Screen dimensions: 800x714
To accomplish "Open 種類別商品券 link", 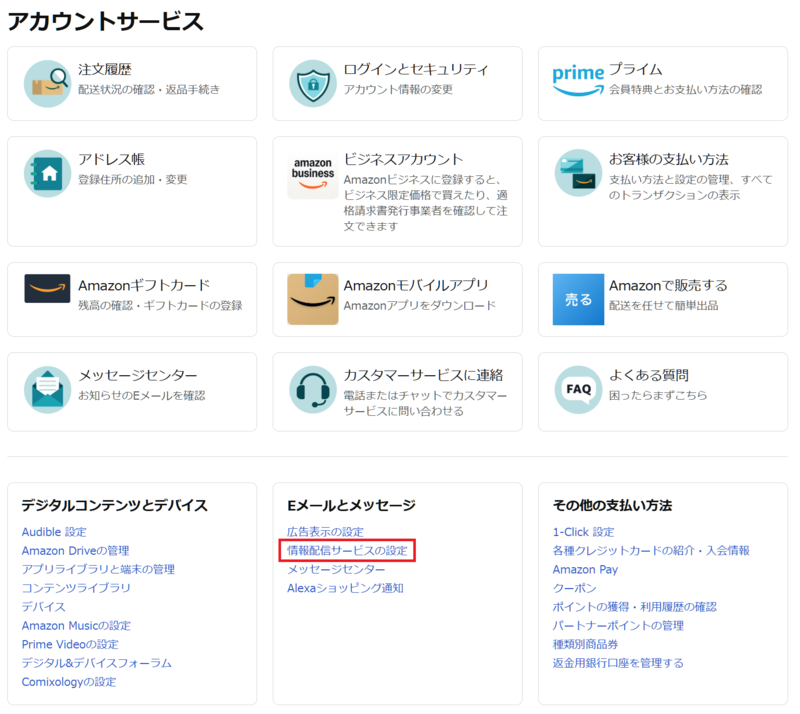I will click(x=585, y=644).
